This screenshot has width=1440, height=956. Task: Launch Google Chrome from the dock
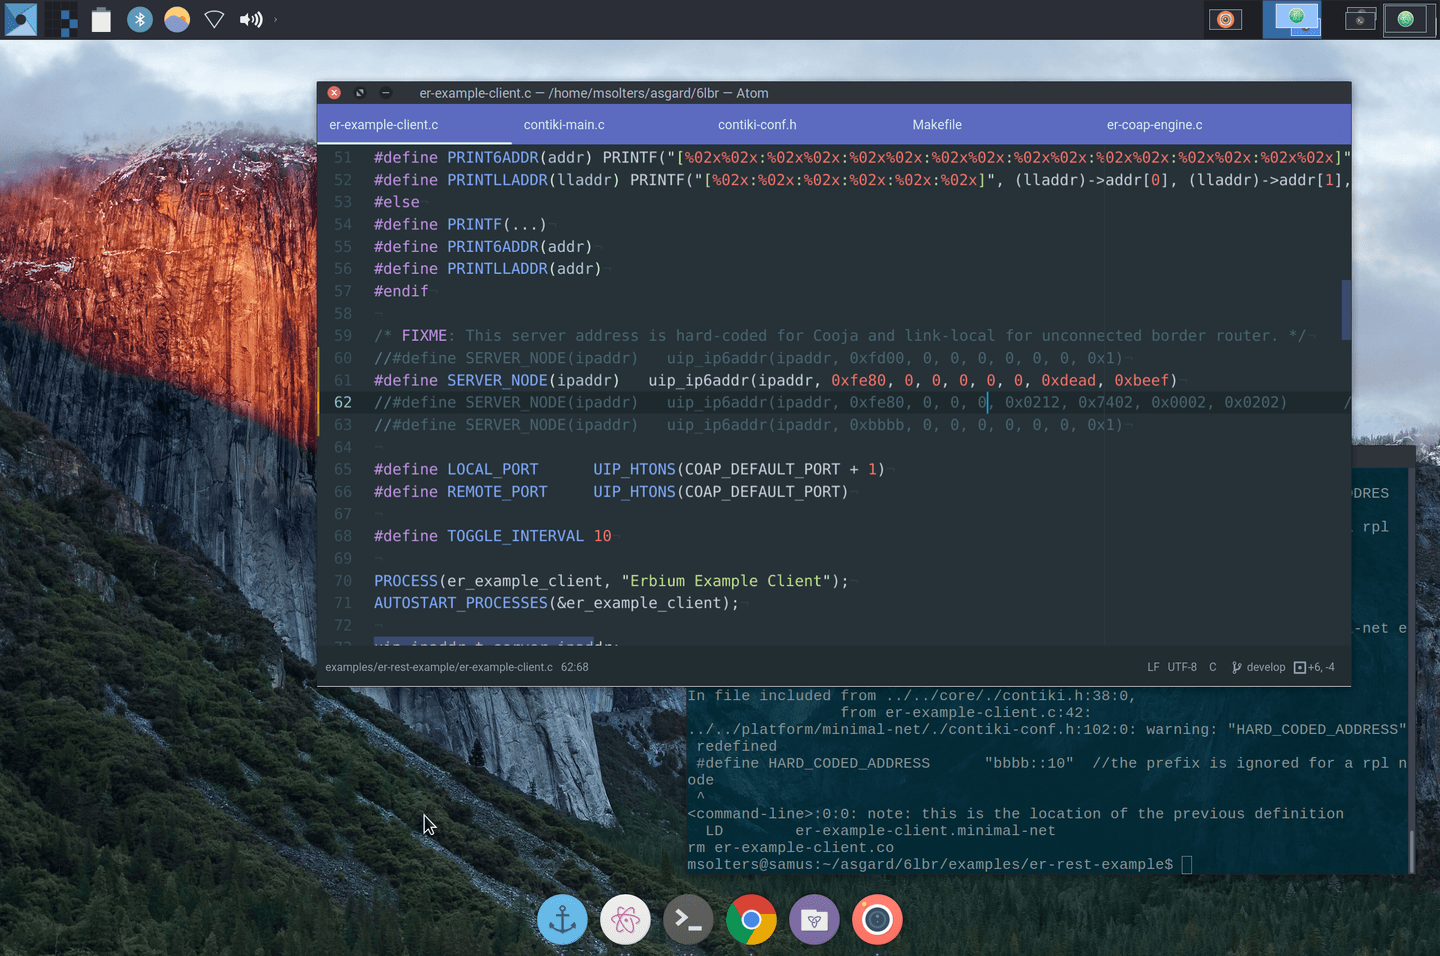tap(751, 920)
